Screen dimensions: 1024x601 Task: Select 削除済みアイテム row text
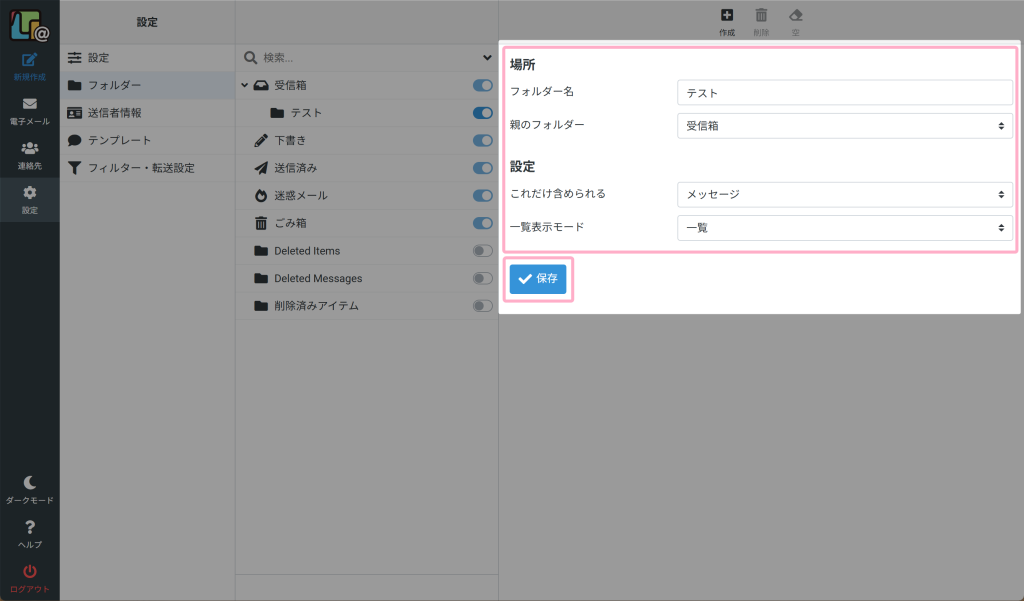[x=316, y=306]
